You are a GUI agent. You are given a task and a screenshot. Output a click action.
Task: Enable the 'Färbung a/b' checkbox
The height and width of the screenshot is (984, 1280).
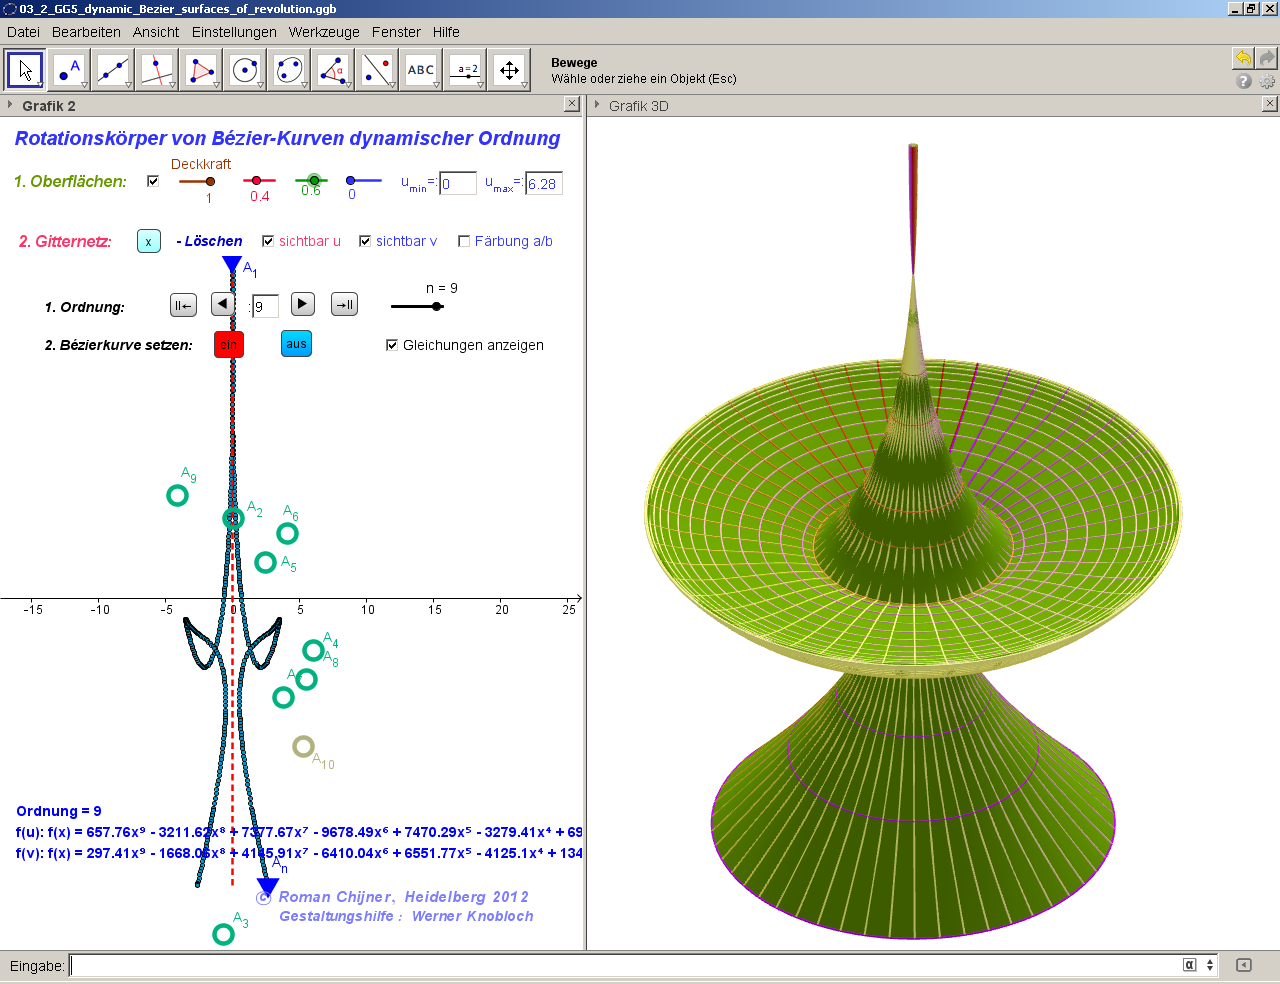tap(464, 241)
